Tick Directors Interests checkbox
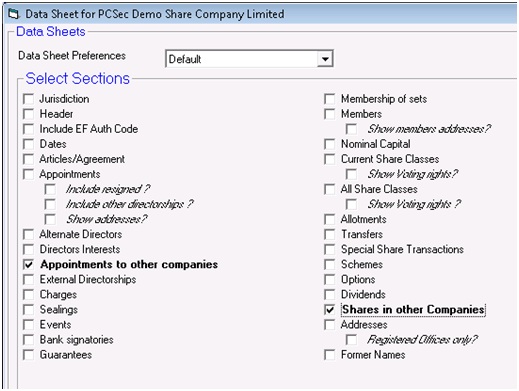 (29, 249)
